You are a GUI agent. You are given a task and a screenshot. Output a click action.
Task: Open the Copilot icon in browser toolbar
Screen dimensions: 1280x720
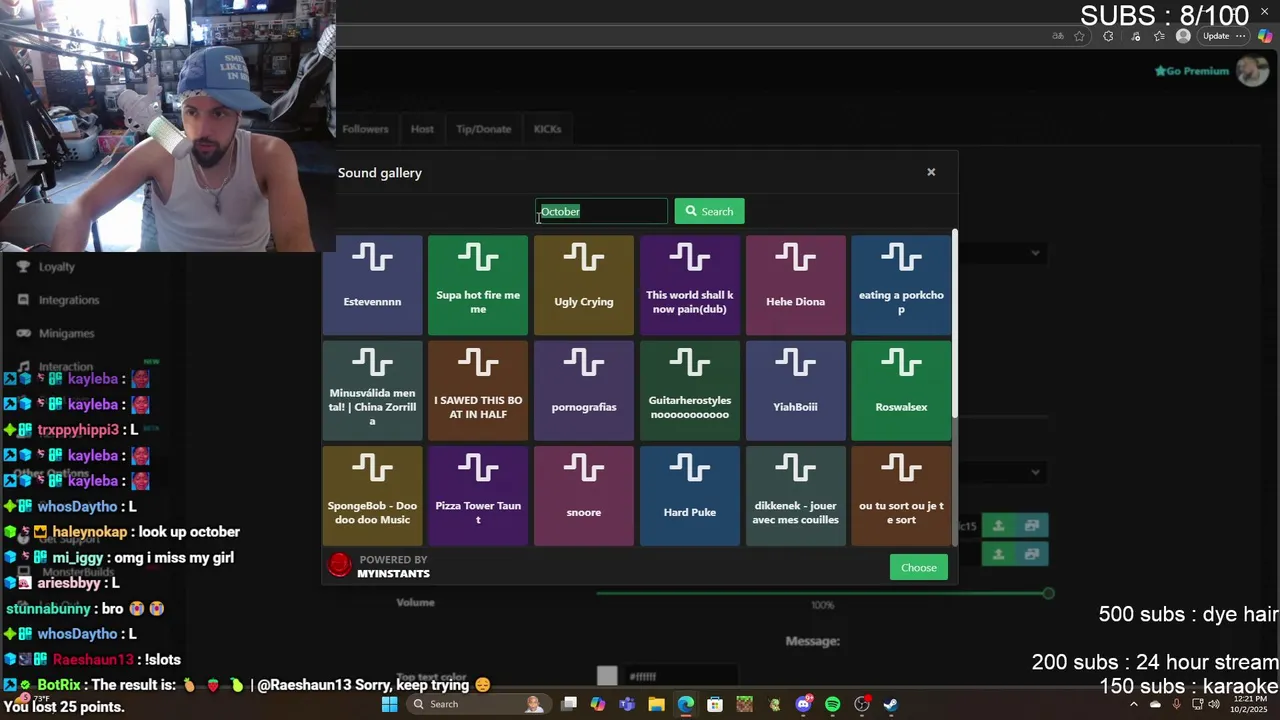click(x=1264, y=36)
